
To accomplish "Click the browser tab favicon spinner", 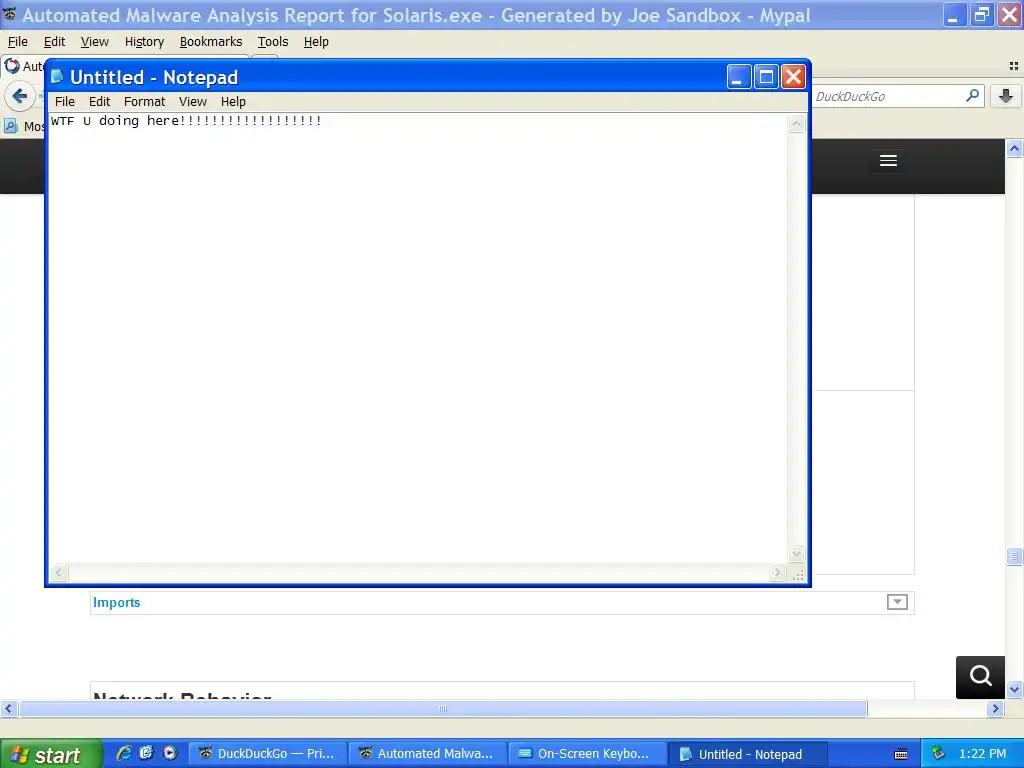I will tap(12, 65).
